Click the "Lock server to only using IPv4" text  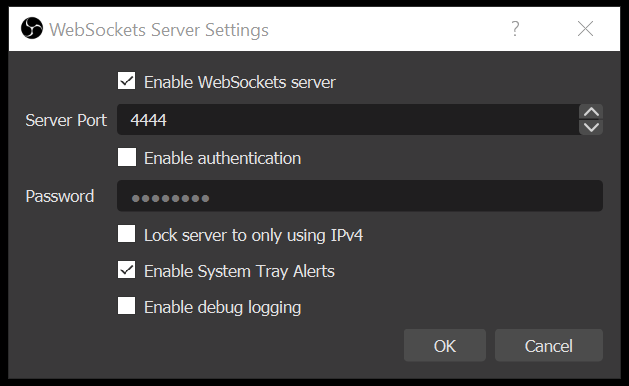click(253, 236)
